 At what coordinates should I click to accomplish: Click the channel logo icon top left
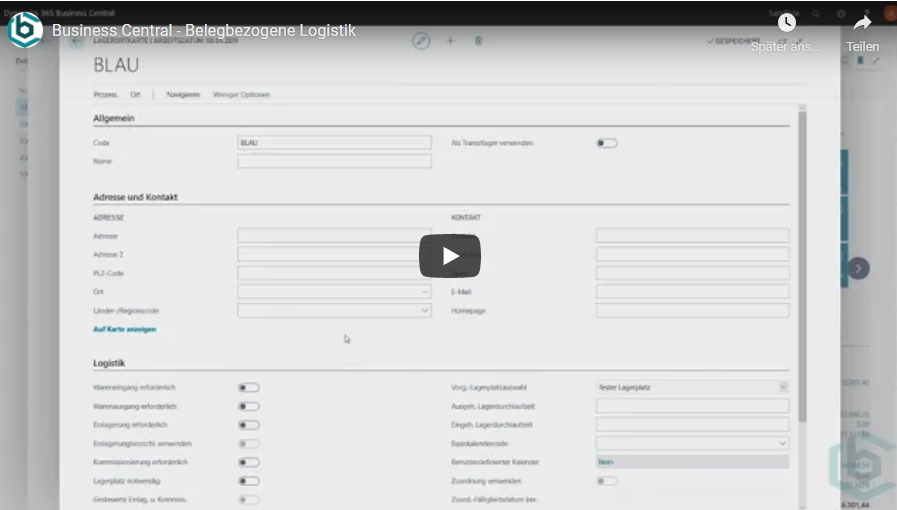pos(24,30)
